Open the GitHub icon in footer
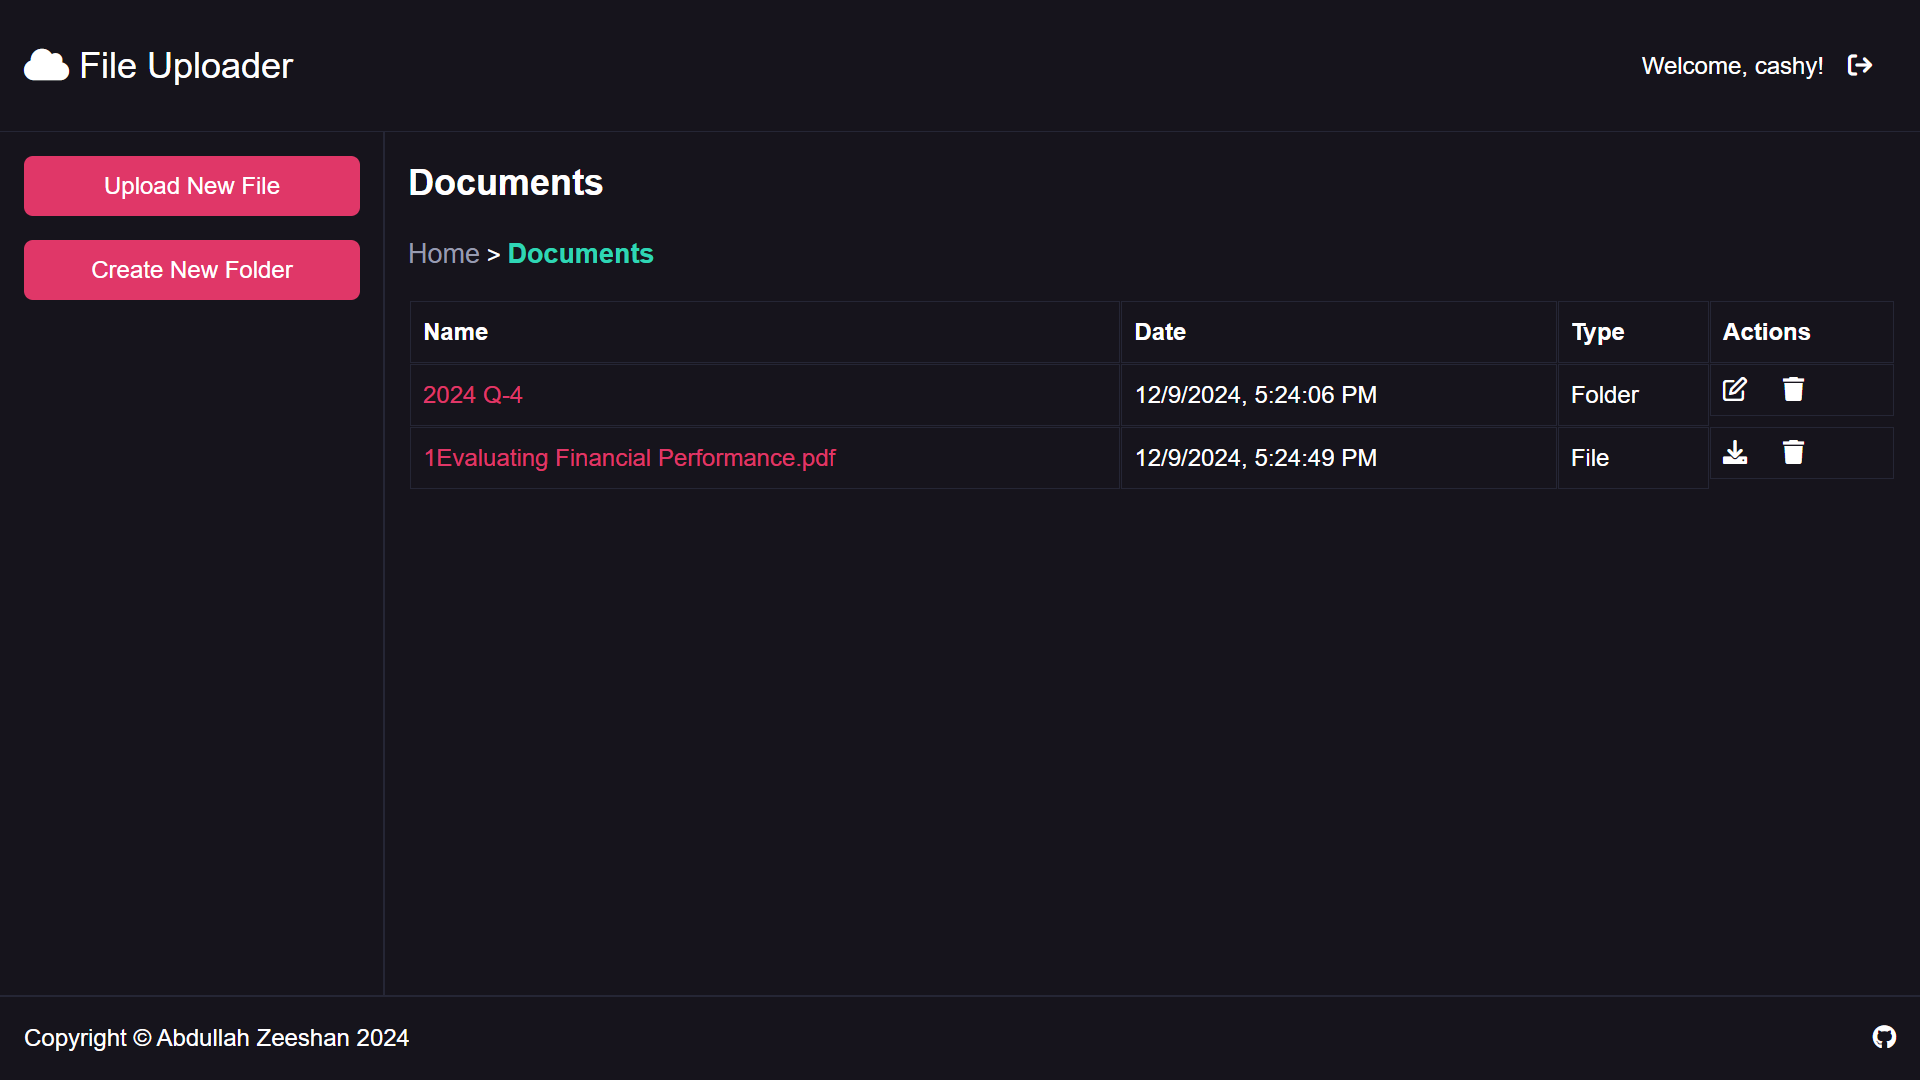The width and height of the screenshot is (1920, 1080). (x=1884, y=1037)
